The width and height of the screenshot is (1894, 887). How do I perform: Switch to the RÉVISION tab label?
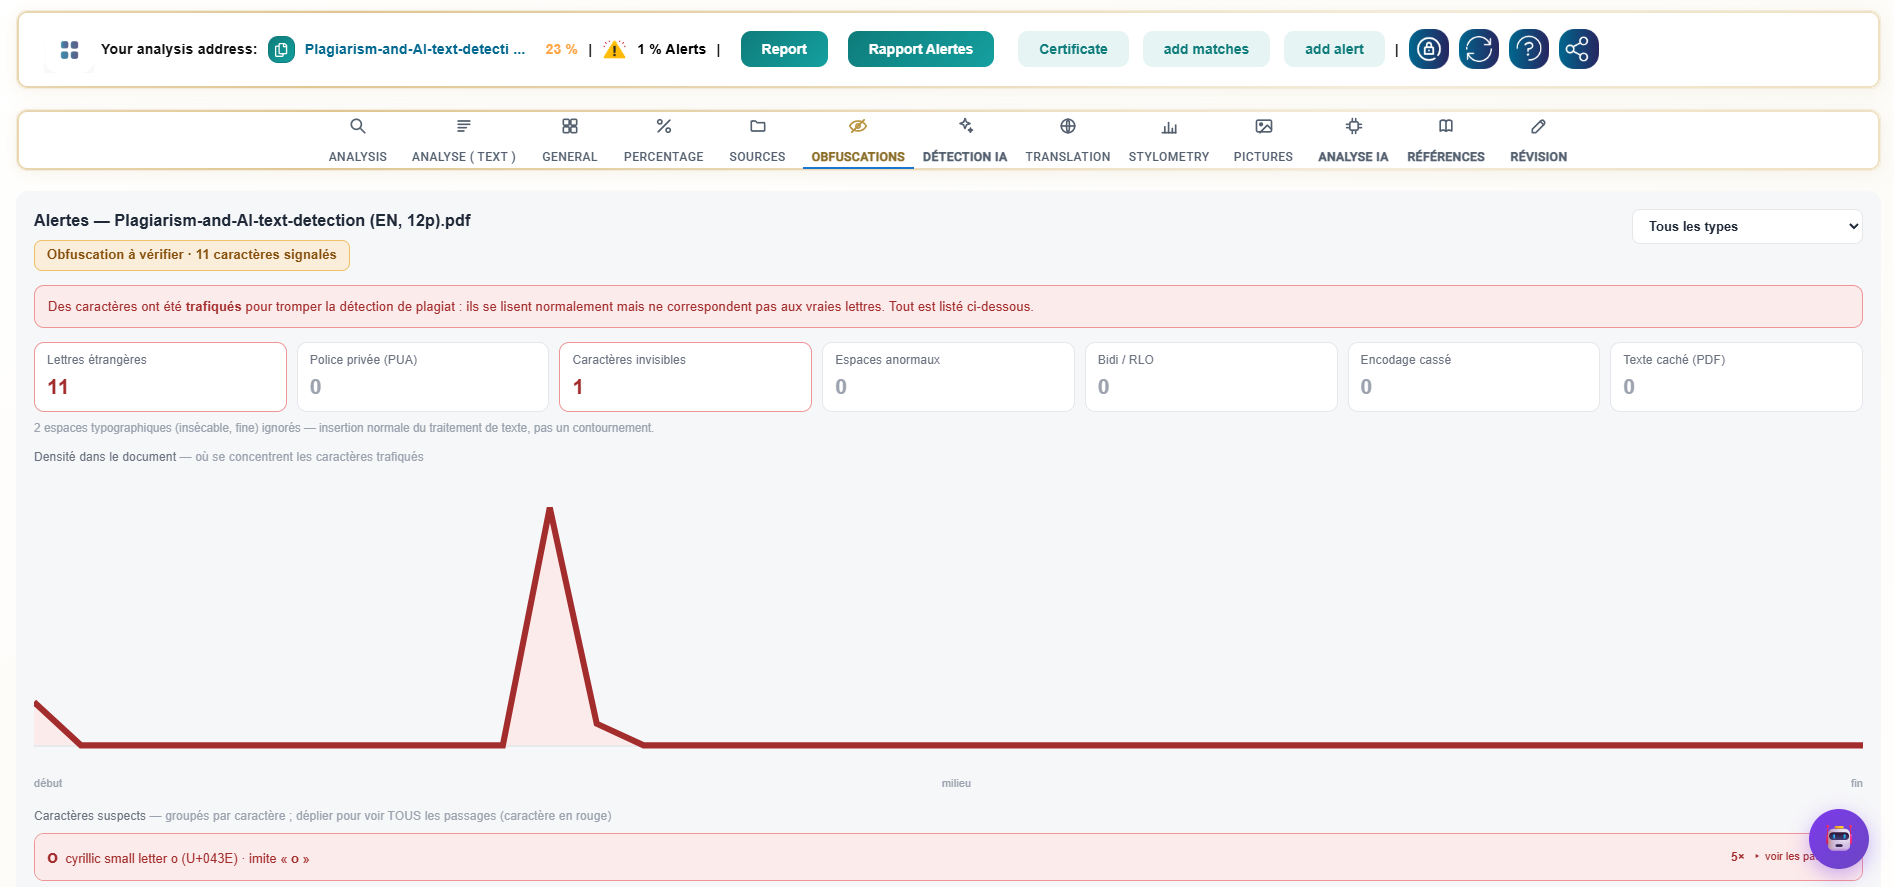click(x=1539, y=157)
